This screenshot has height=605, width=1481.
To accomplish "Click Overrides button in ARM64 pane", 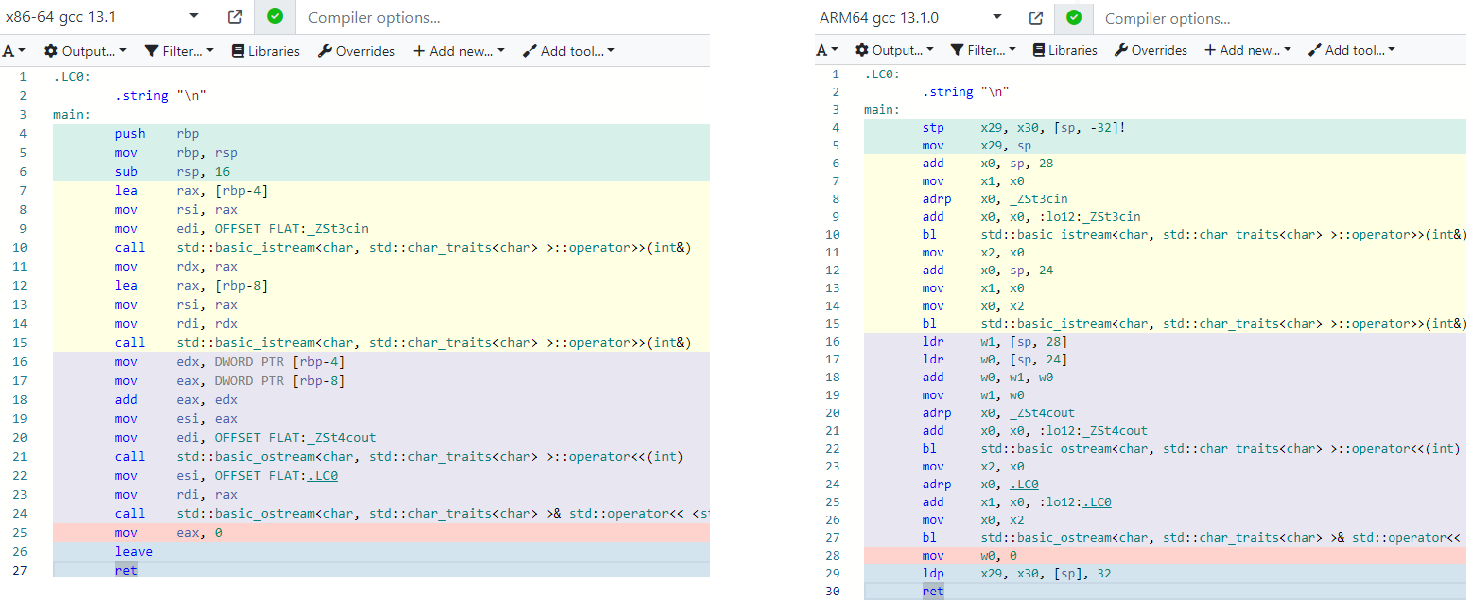I will 1150,50.
